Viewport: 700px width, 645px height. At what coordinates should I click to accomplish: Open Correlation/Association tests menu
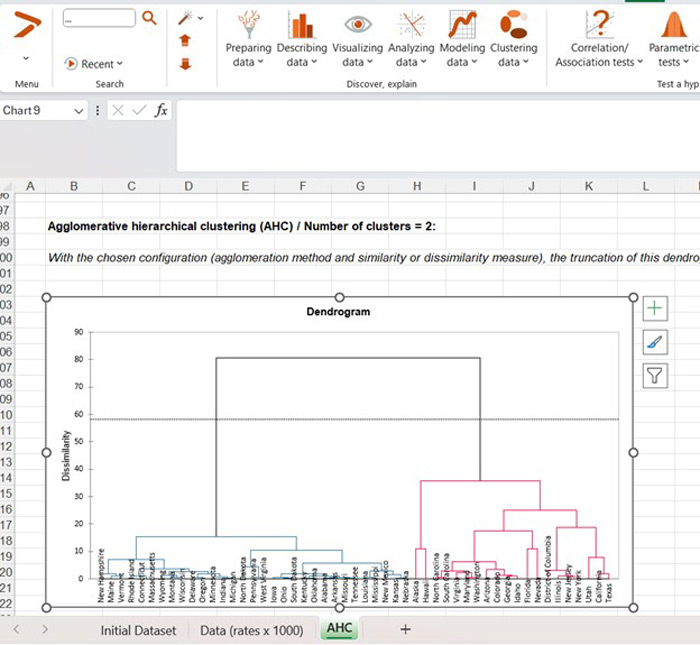[x=599, y=38]
